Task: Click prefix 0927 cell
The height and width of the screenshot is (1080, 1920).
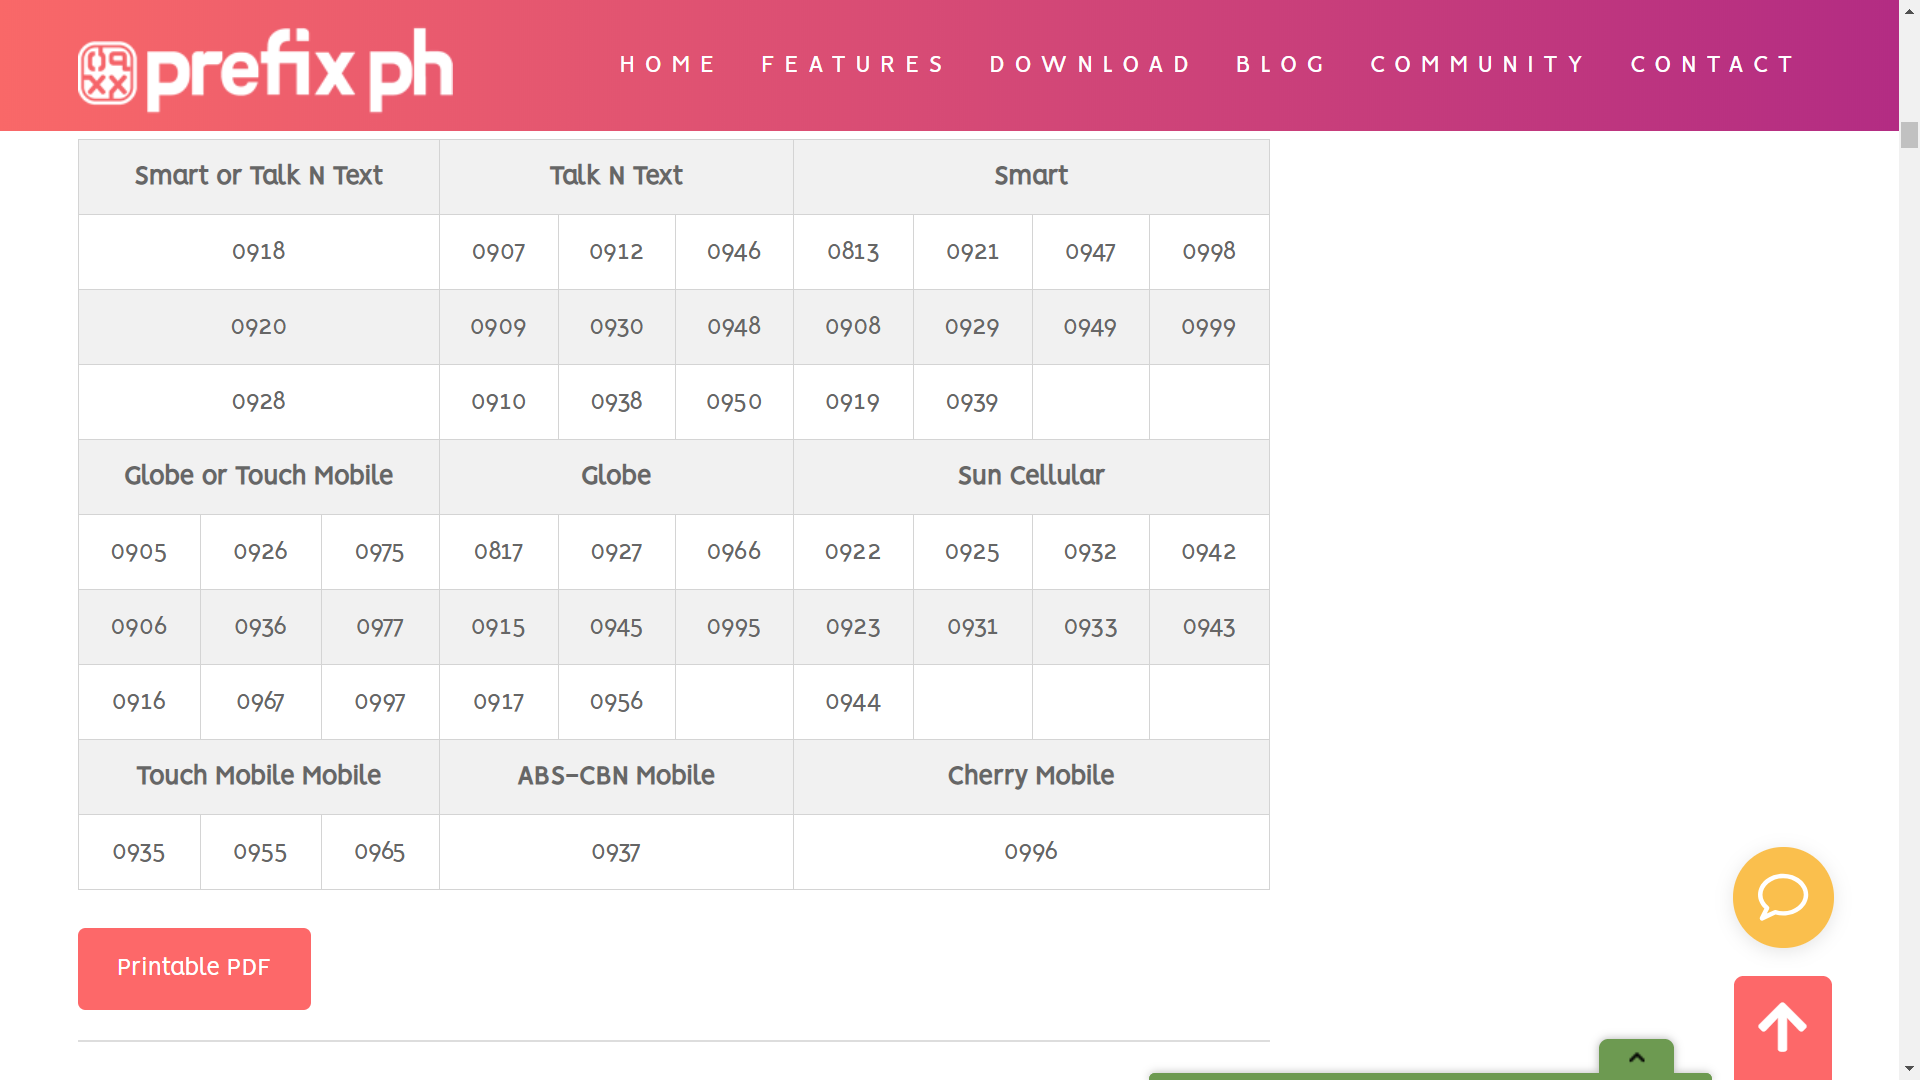Action: pos(617,552)
